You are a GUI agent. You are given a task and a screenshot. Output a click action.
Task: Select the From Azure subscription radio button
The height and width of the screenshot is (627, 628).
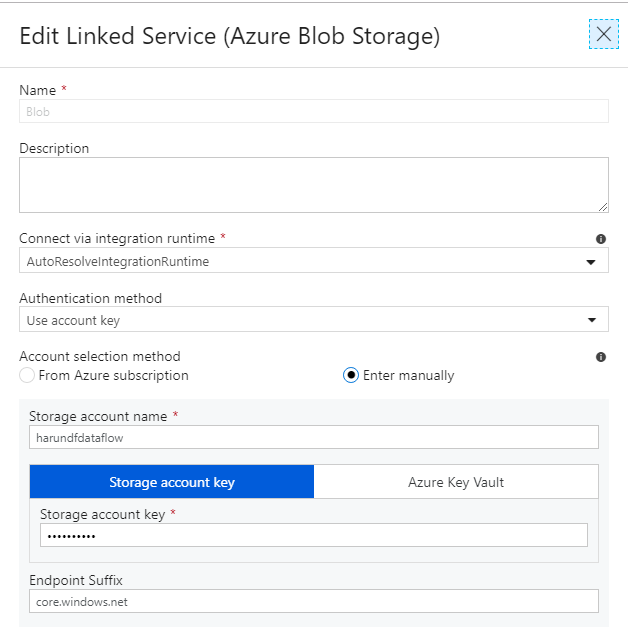[27, 375]
